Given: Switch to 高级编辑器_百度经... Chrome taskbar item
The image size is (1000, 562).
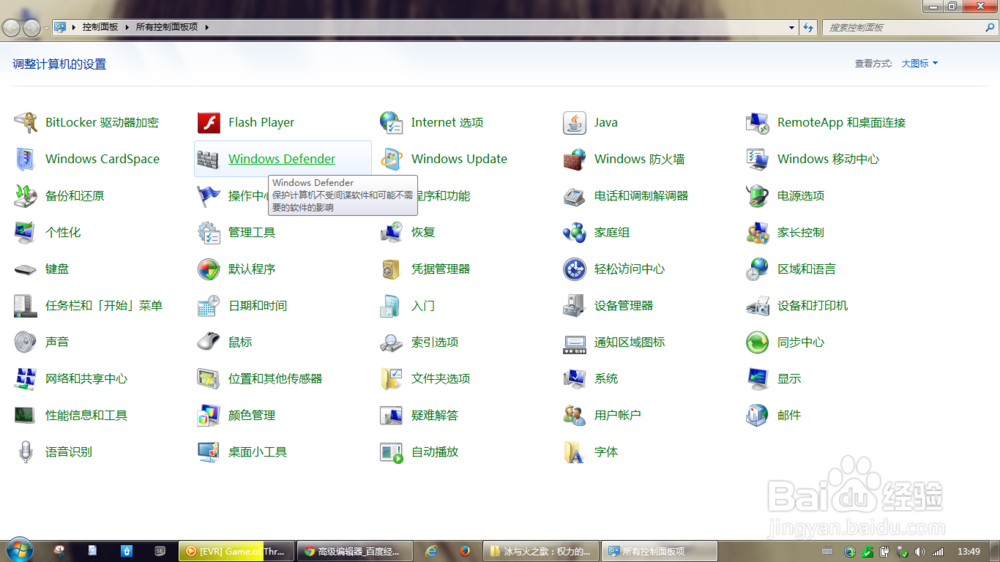Looking at the screenshot, I should coord(355,551).
